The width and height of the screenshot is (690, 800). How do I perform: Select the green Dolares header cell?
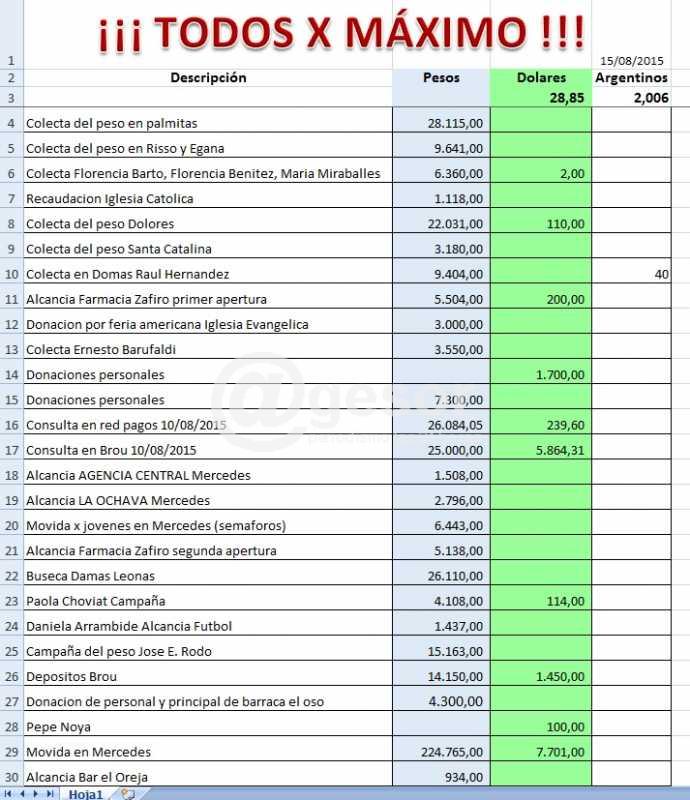pos(540,78)
